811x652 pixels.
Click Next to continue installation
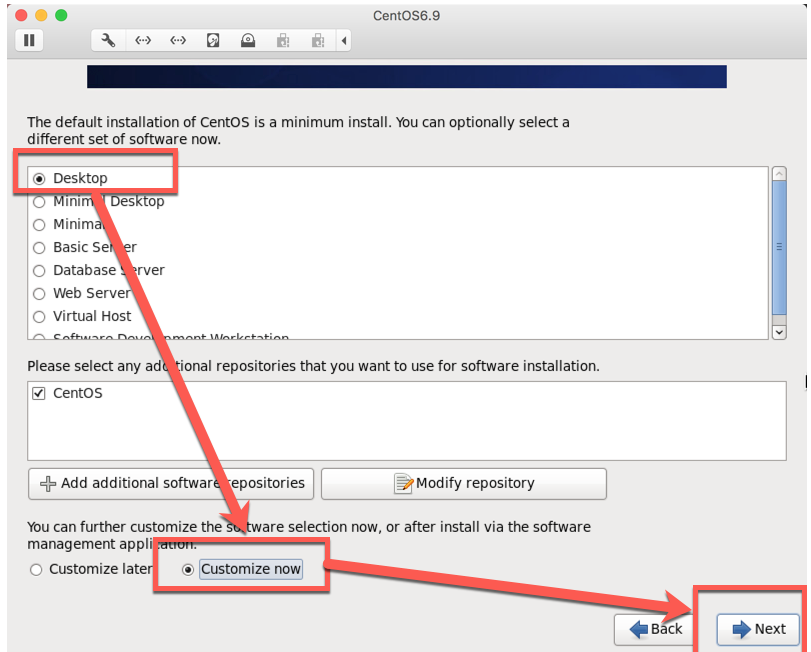pyautogui.click(x=758, y=629)
